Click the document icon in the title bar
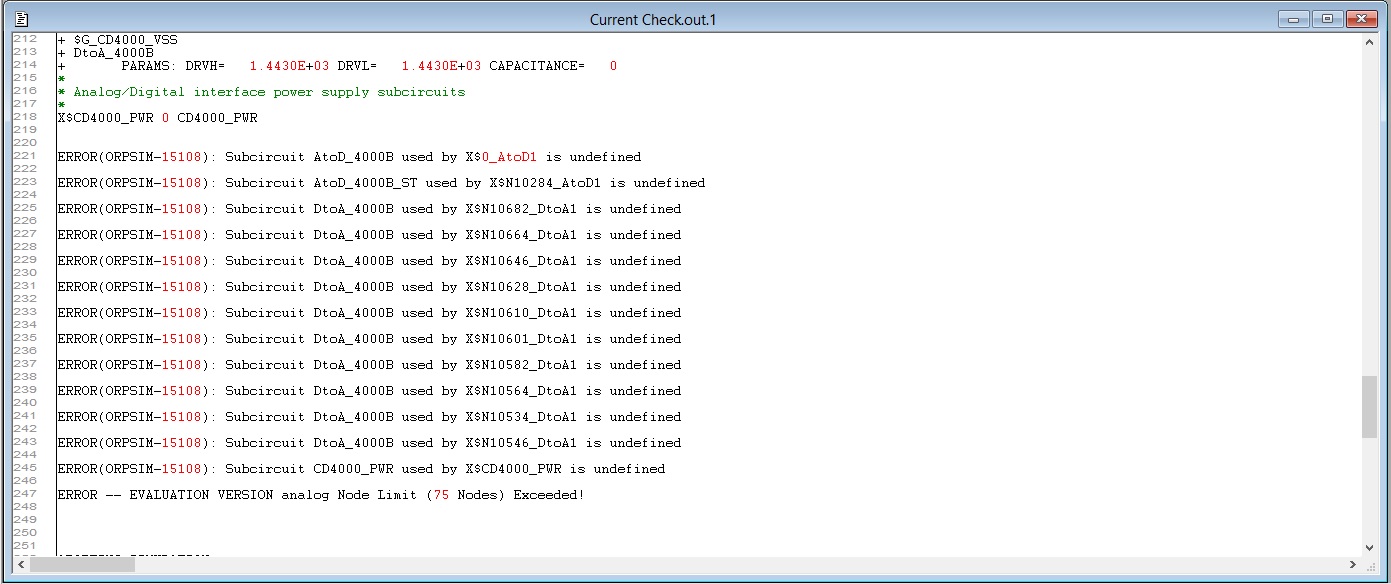1391x584 pixels. point(21,19)
